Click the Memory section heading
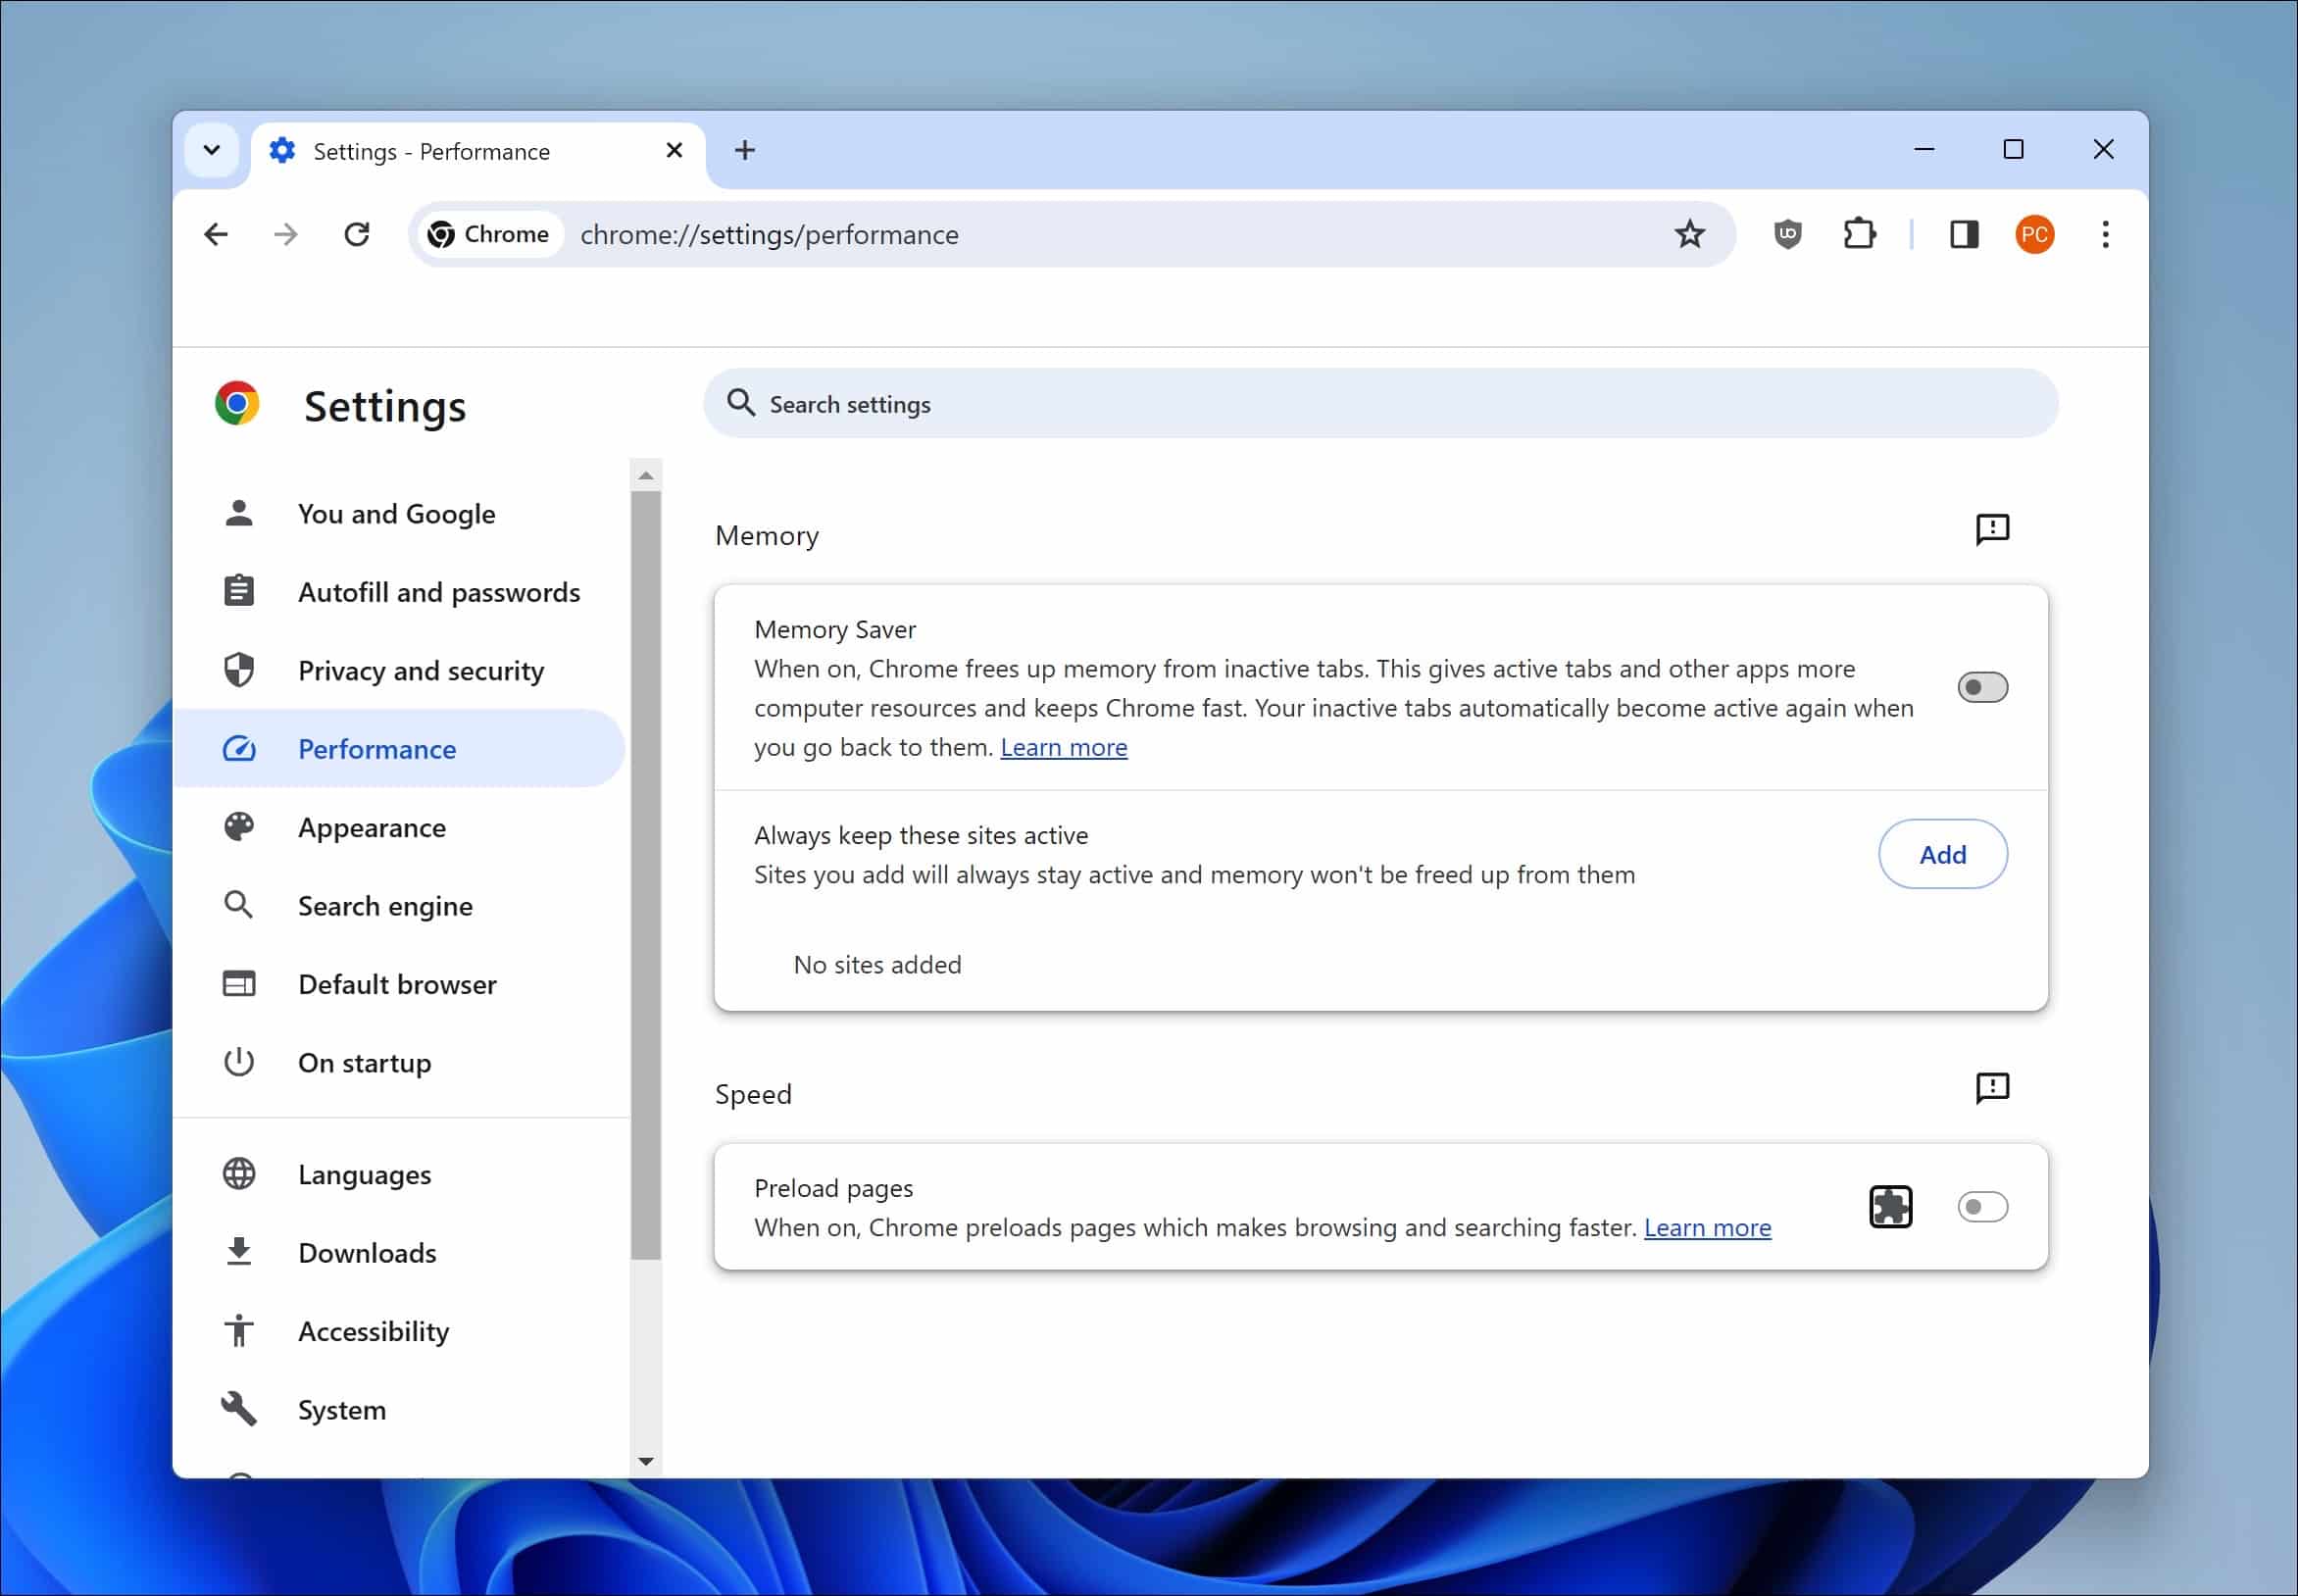 point(766,536)
